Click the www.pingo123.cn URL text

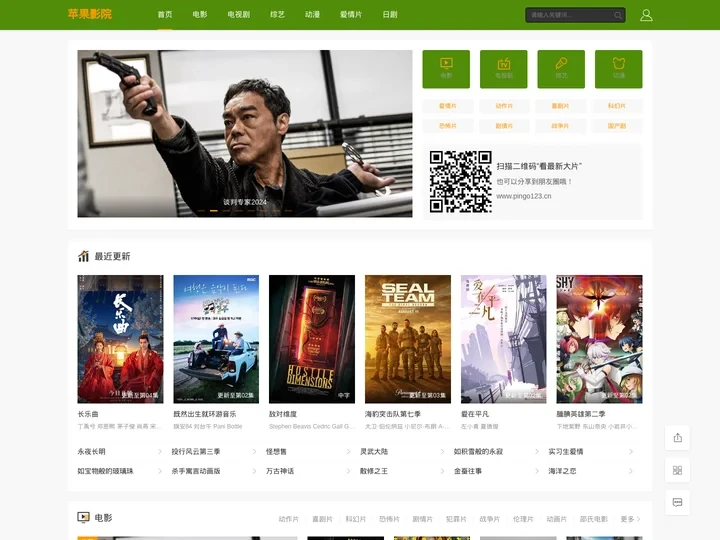click(523, 196)
